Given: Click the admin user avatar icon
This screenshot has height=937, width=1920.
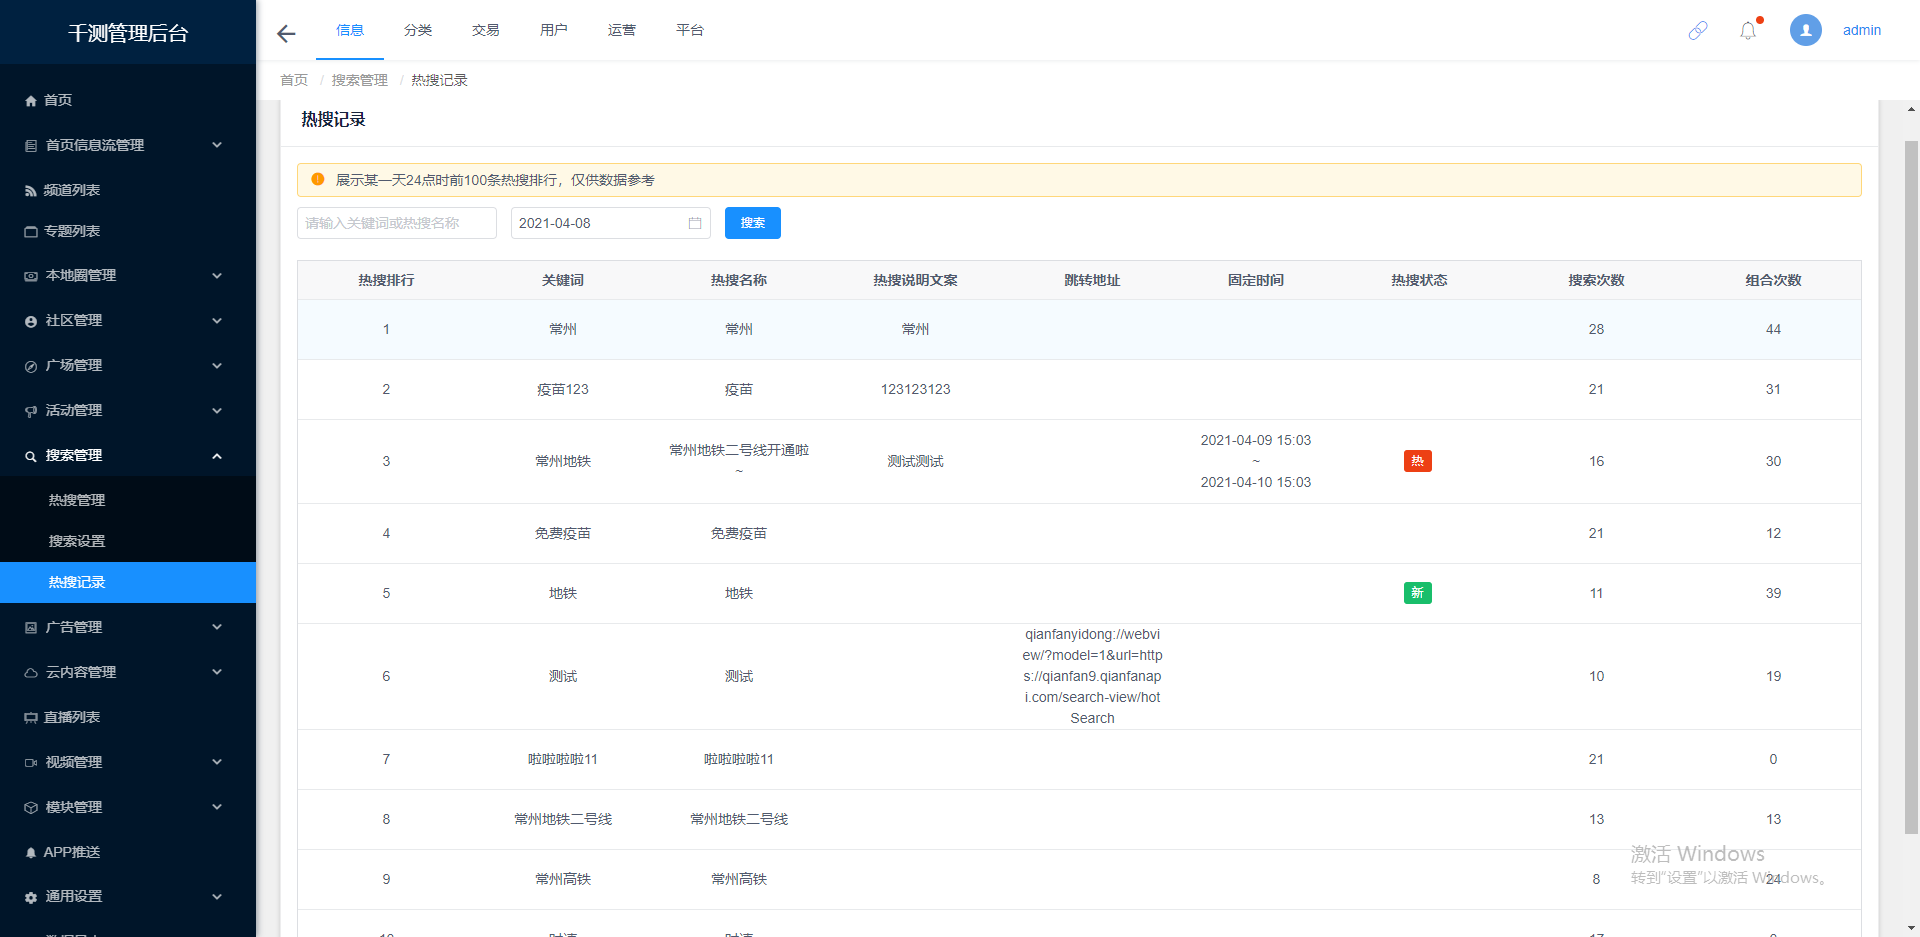Looking at the screenshot, I should [x=1806, y=30].
